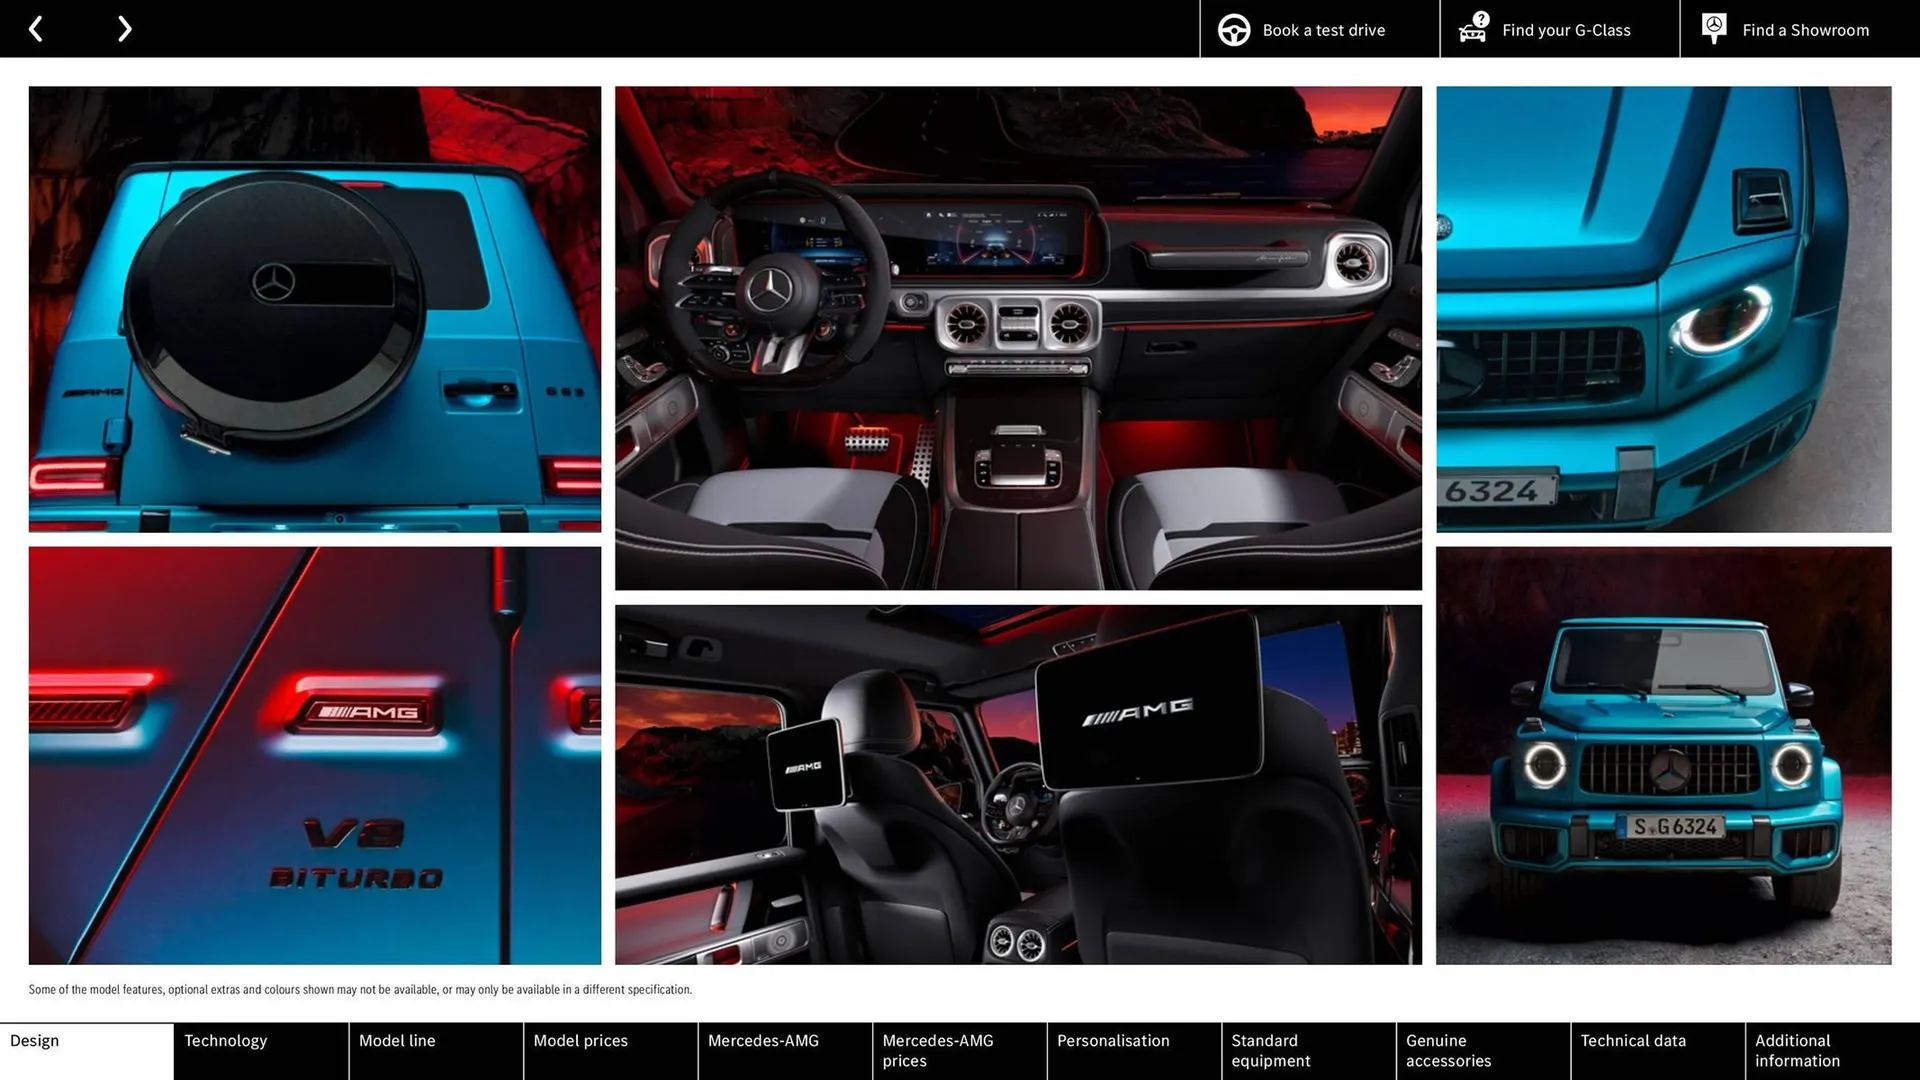
Task: Click the dashboard interior photo
Action: click(1018, 338)
